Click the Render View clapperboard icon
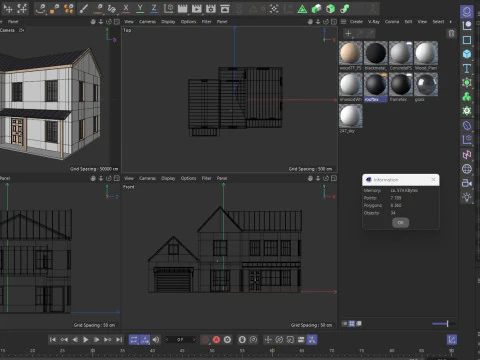Viewport: 480px width, 360px height. click(182, 8)
